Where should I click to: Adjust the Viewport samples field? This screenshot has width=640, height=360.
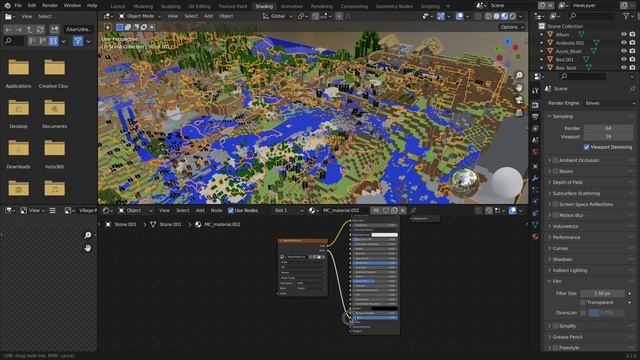tap(608, 137)
